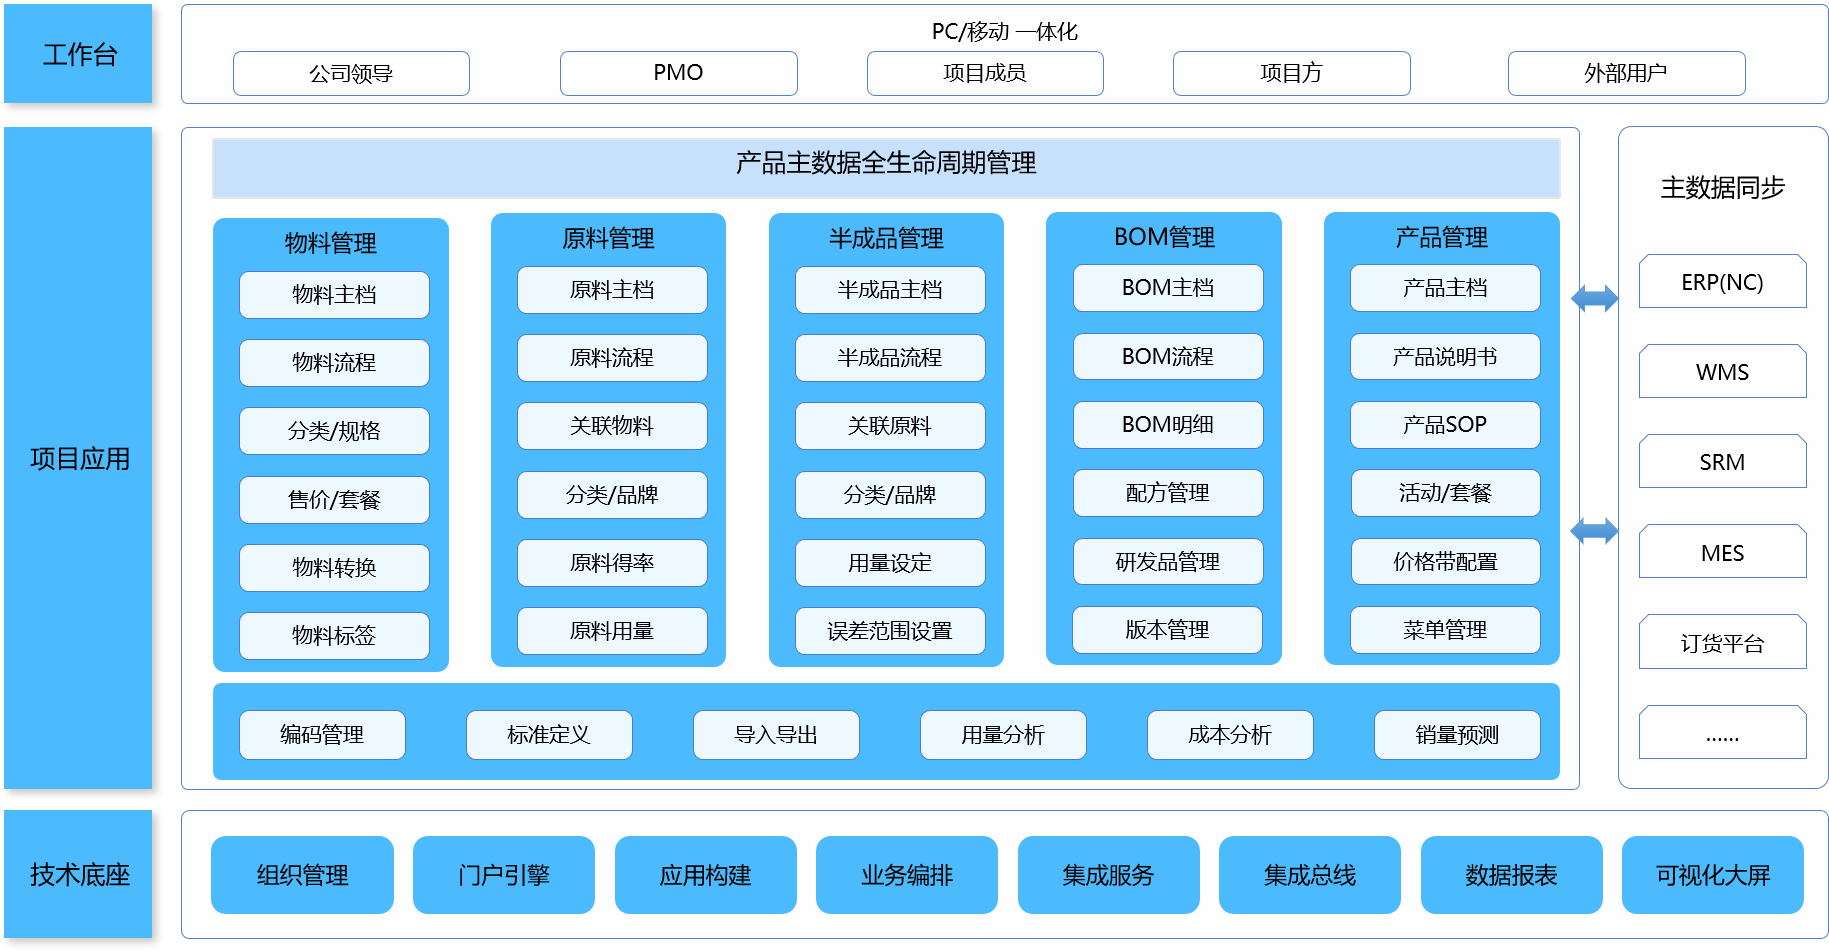Image resolution: width=1829 pixels, height=951 pixels.
Task: Click the 关联原料 box
Action: click(890, 426)
